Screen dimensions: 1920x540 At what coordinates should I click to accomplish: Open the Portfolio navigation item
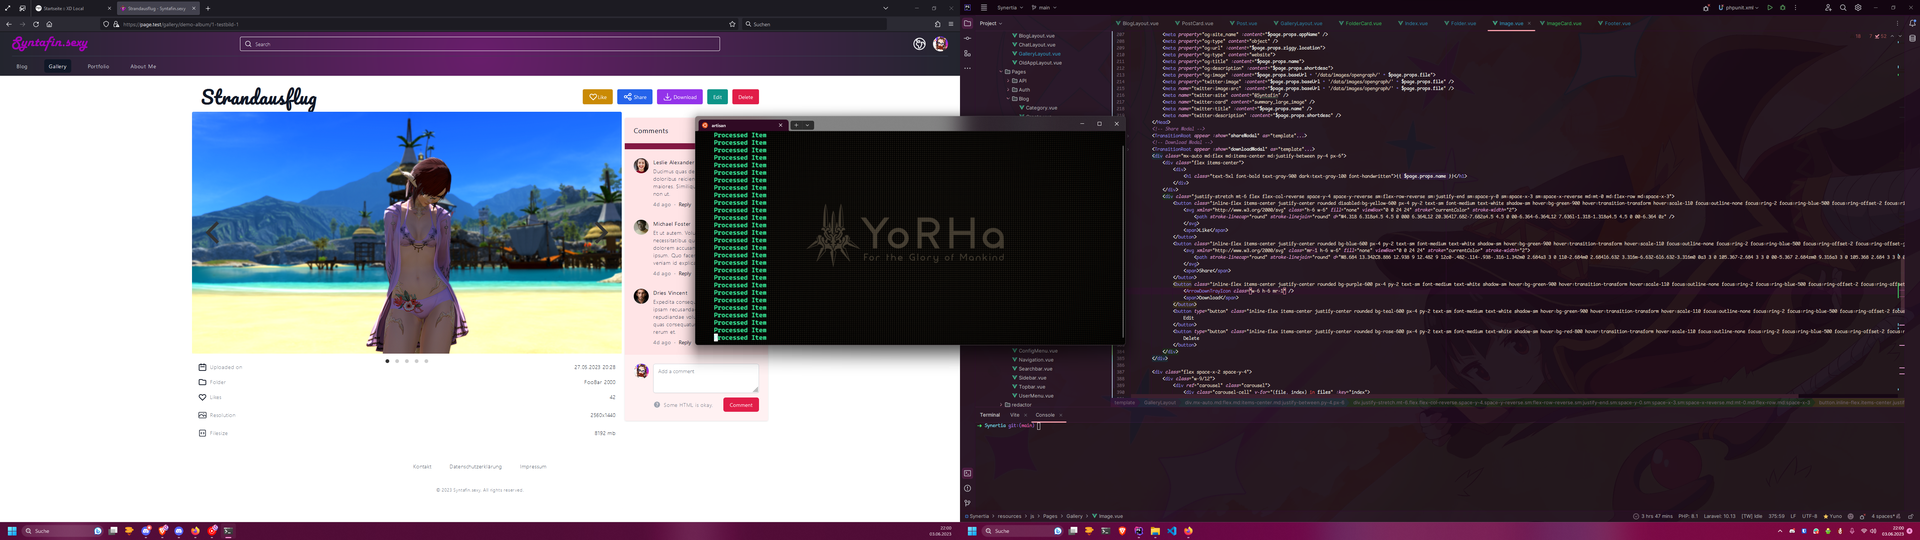(x=98, y=67)
